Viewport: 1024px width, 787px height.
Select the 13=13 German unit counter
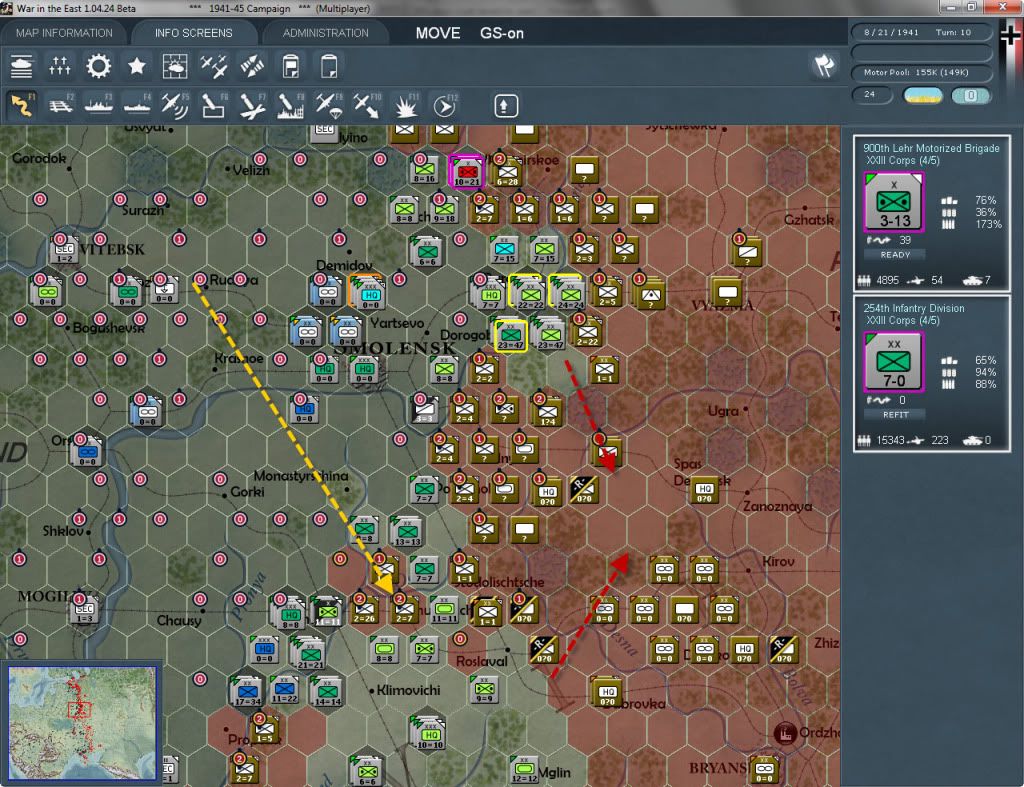click(406, 531)
